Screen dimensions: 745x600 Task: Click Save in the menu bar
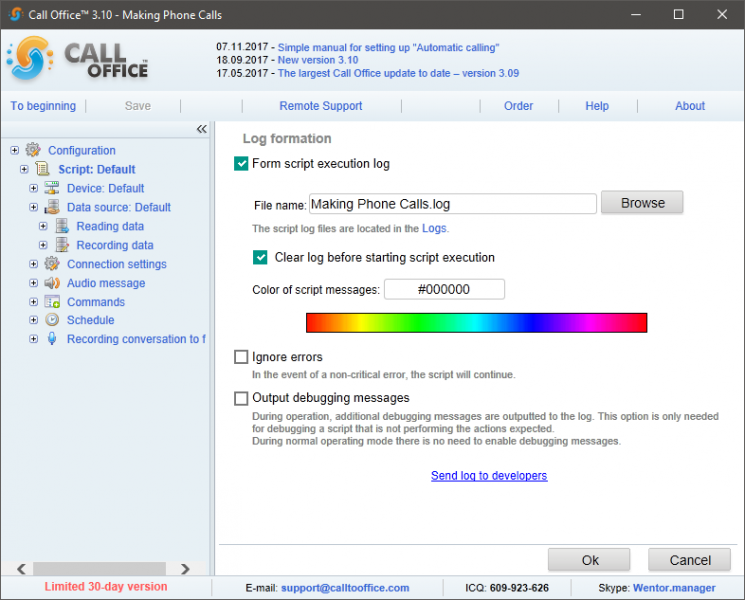coord(138,106)
